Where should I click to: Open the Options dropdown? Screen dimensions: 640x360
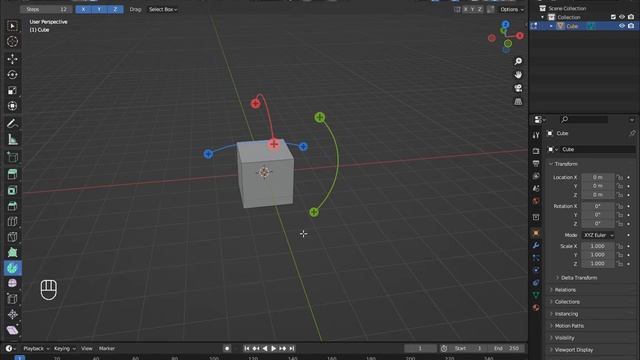[x=512, y=9]
